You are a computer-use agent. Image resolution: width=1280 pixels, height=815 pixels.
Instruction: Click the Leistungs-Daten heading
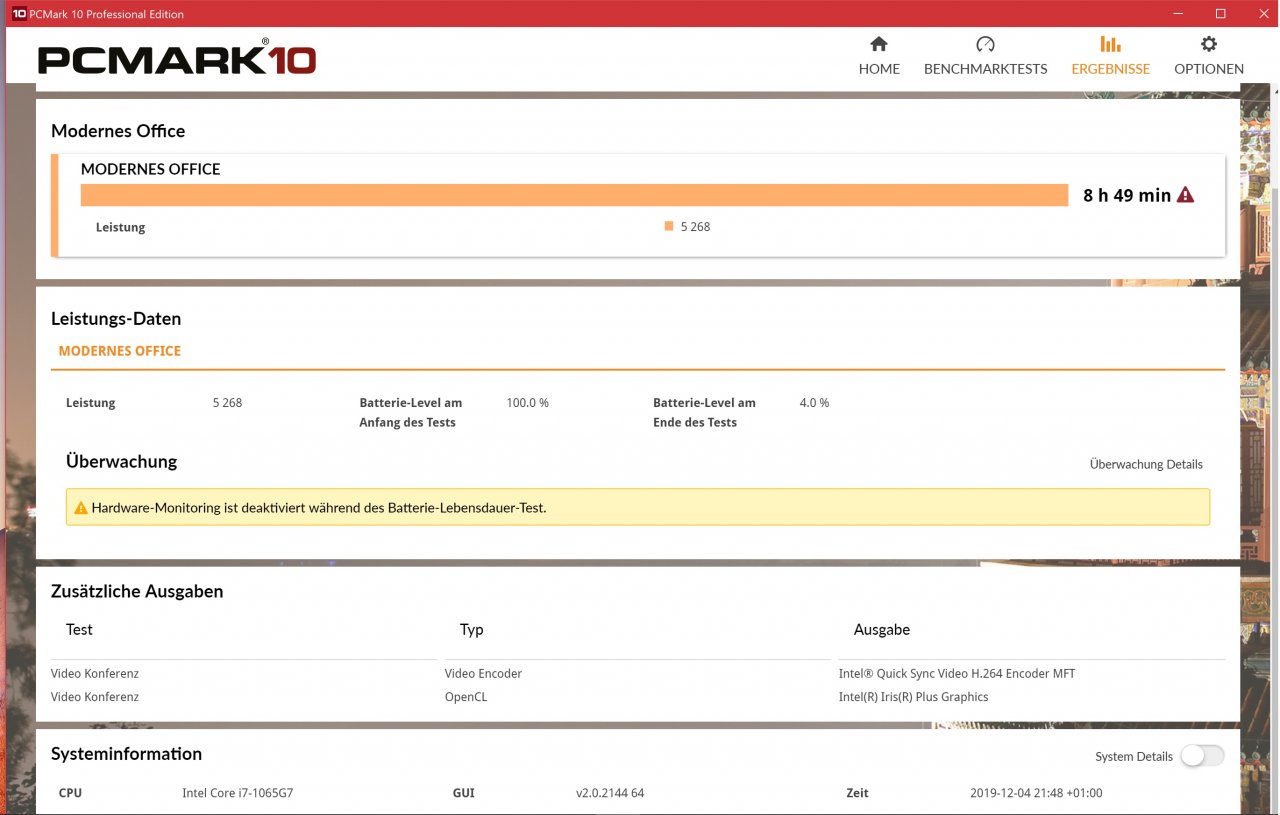pyautogui.click(x=116, y=320)
